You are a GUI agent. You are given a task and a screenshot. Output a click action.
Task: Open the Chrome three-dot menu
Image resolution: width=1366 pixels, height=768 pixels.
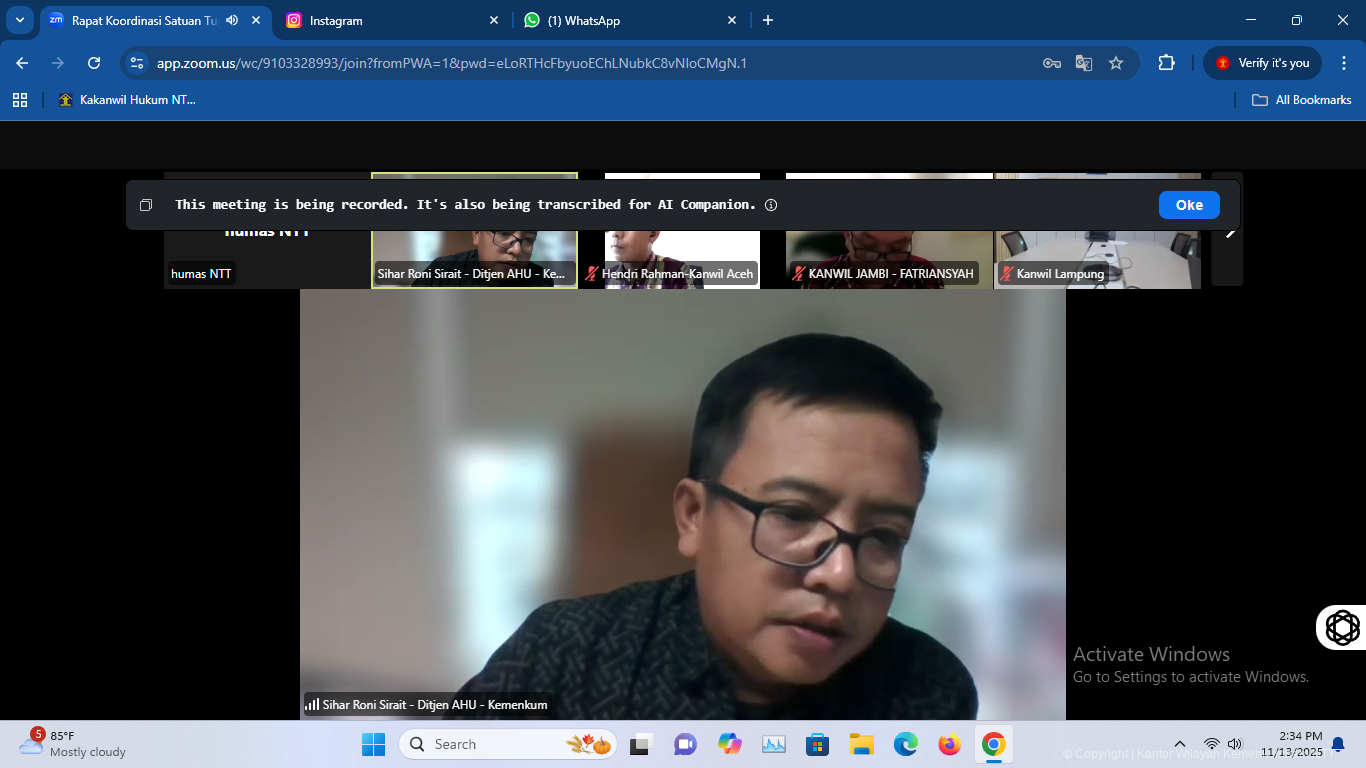click(1344, 63)
